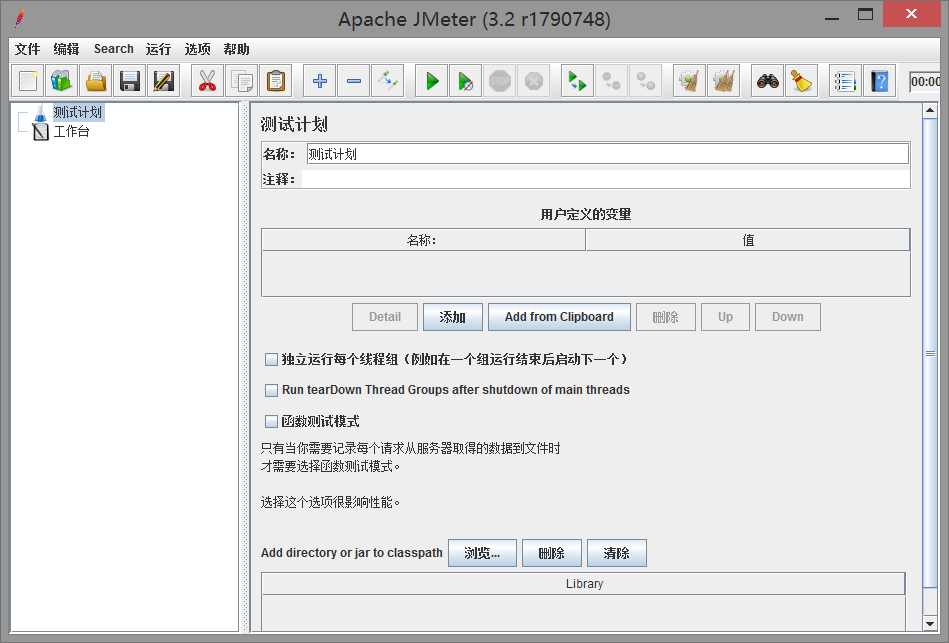This screenshot has height=643, width=949.
Task: Click the grey Stop test icon
Action: click(499, 81)
